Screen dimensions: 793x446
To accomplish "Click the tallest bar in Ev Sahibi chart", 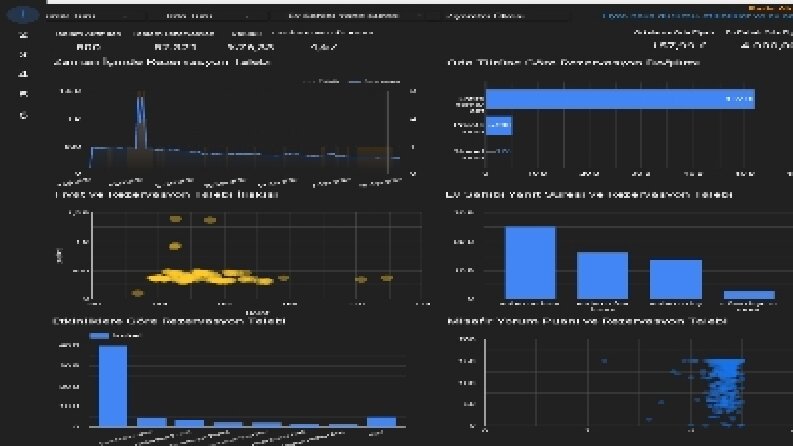I will click(530, 263).
